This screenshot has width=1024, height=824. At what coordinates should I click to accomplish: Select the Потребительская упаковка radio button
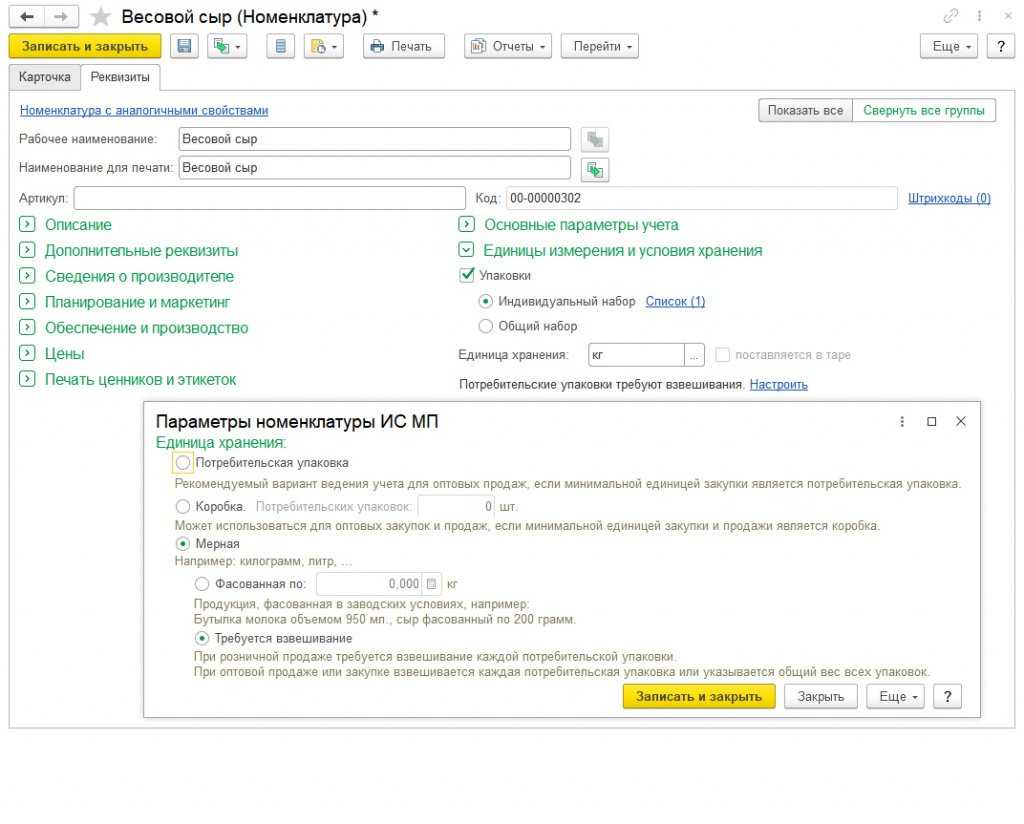click(183, 463)
